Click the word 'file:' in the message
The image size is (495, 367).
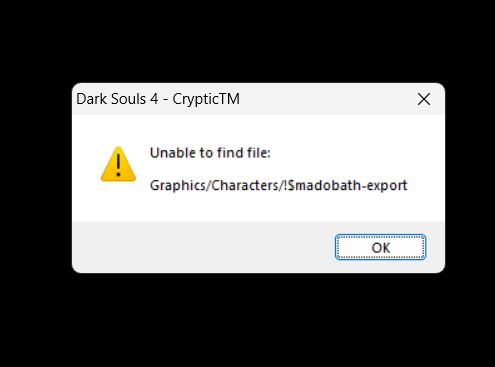pos(259,153)
